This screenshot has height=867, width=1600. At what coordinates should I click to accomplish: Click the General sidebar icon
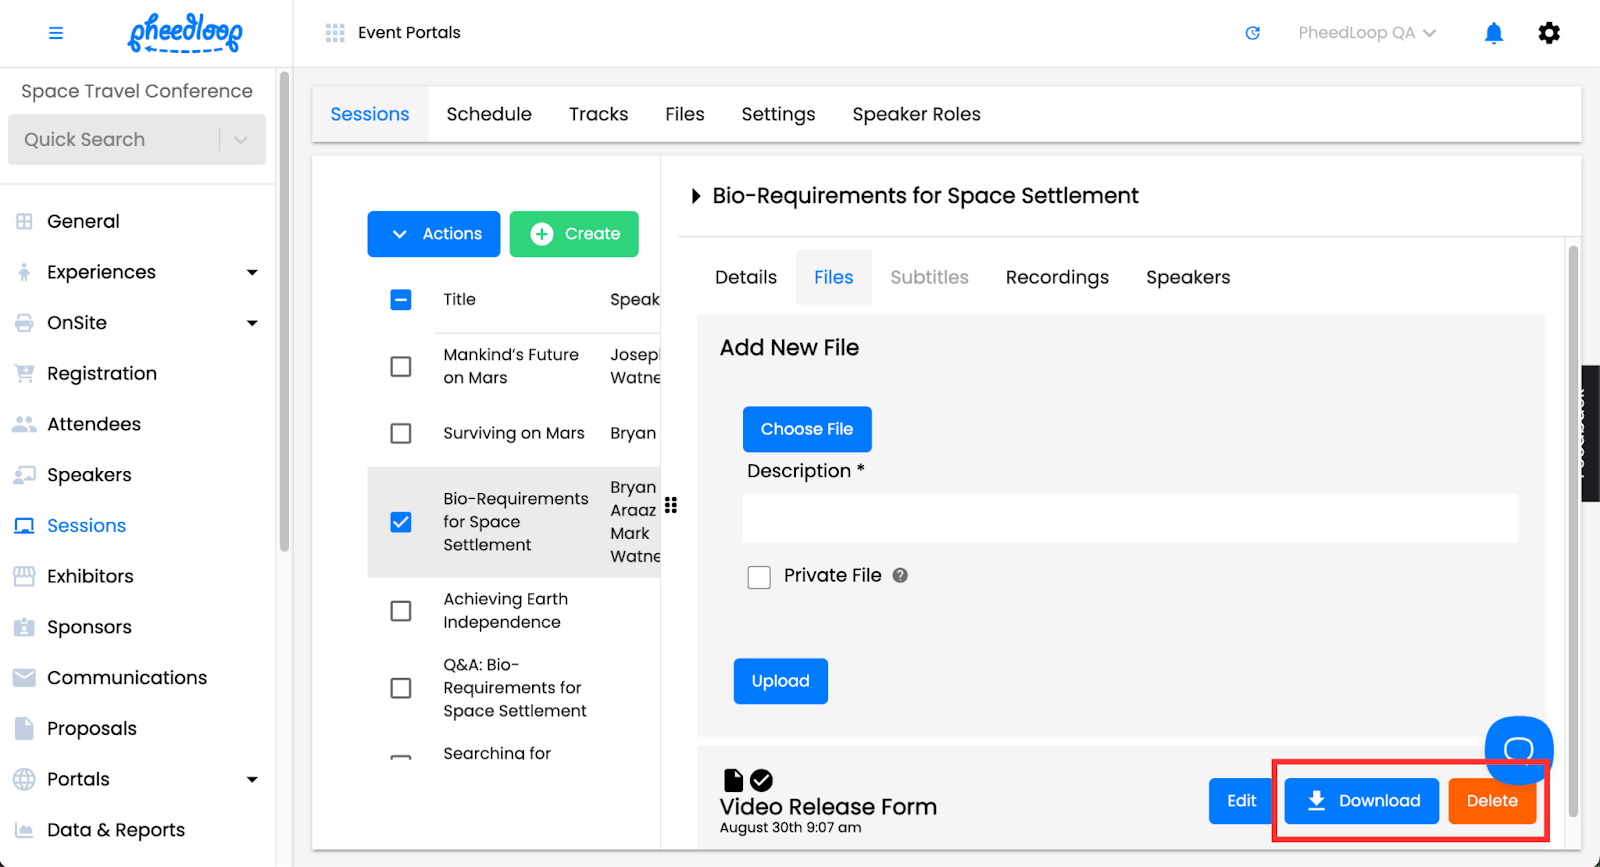pyautogui.click(x=24, y=221)
